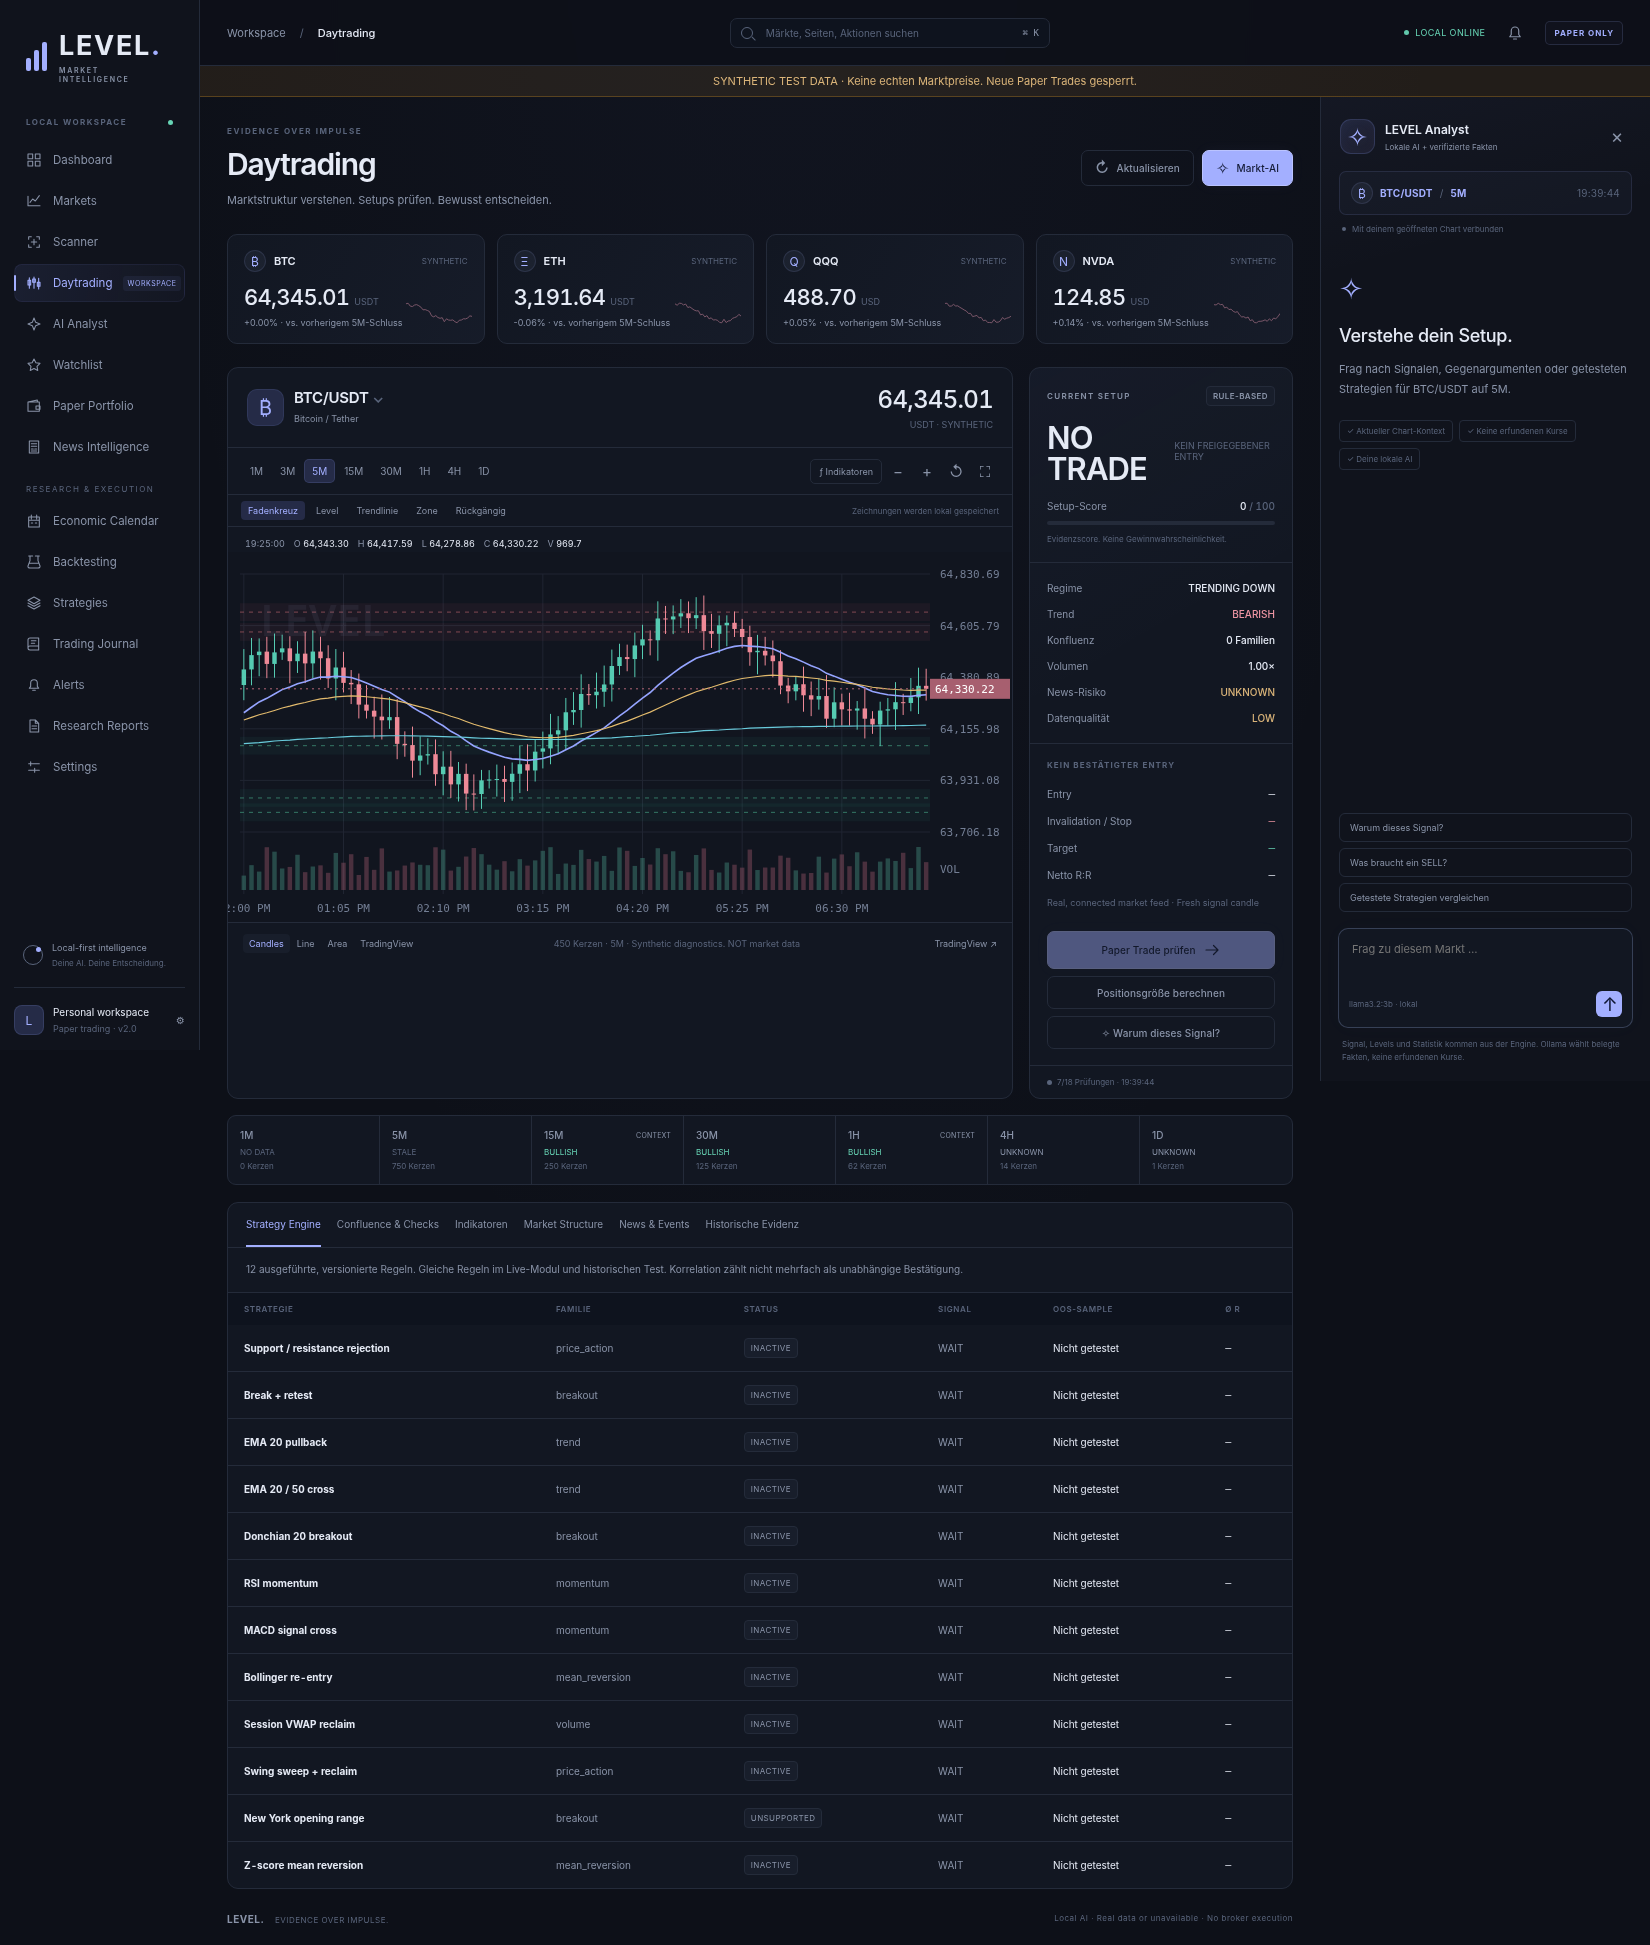Click Rückgängig to undo drawing
1650x1945 pixels.
pyautogui.click(x=481, y=511)
